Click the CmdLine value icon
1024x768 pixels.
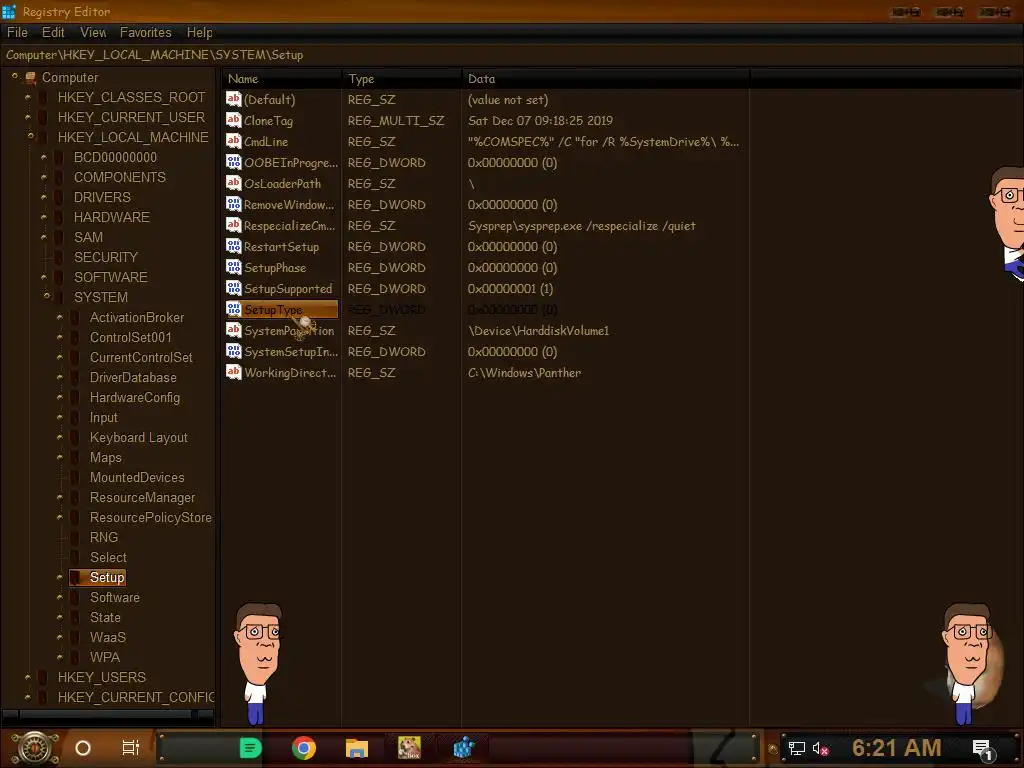coord(234,140)
